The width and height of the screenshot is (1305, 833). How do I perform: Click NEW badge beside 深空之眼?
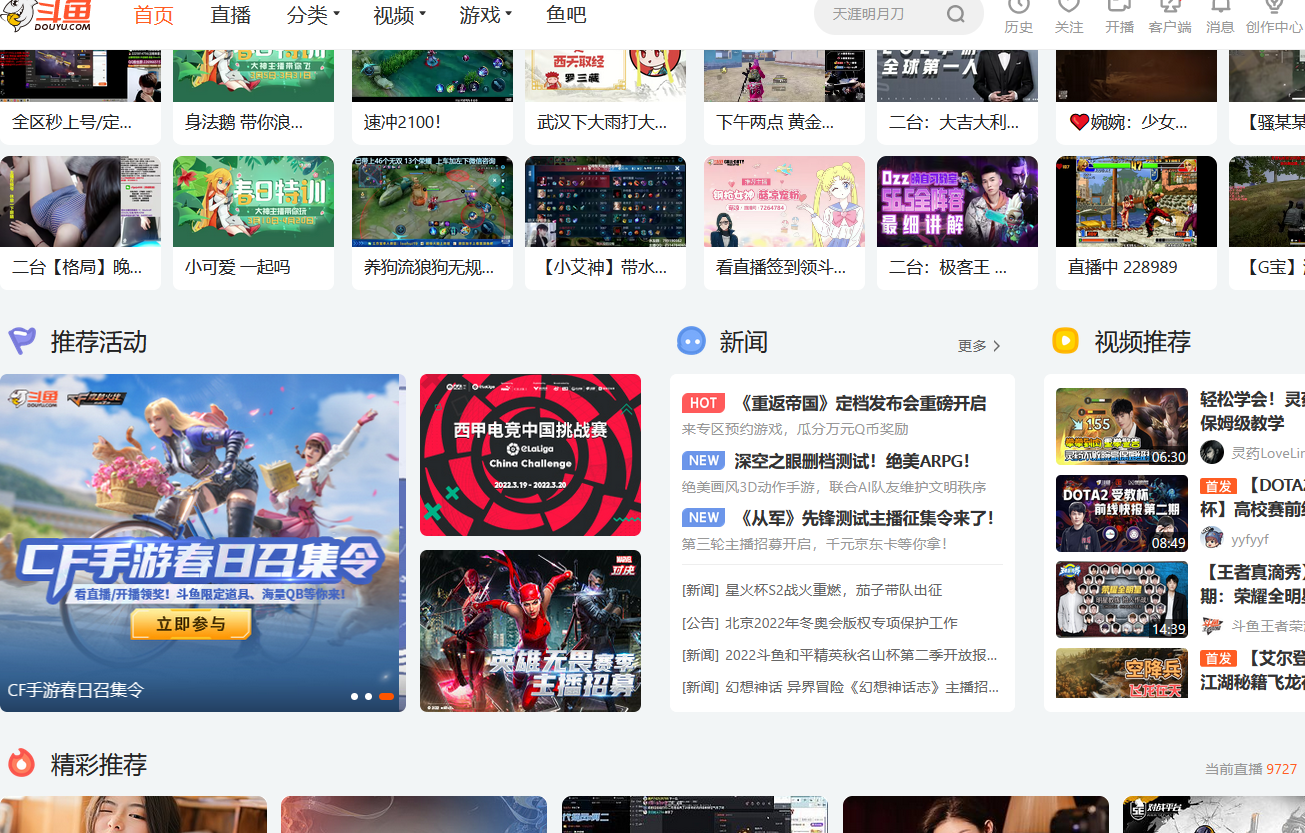click(703, 461)
